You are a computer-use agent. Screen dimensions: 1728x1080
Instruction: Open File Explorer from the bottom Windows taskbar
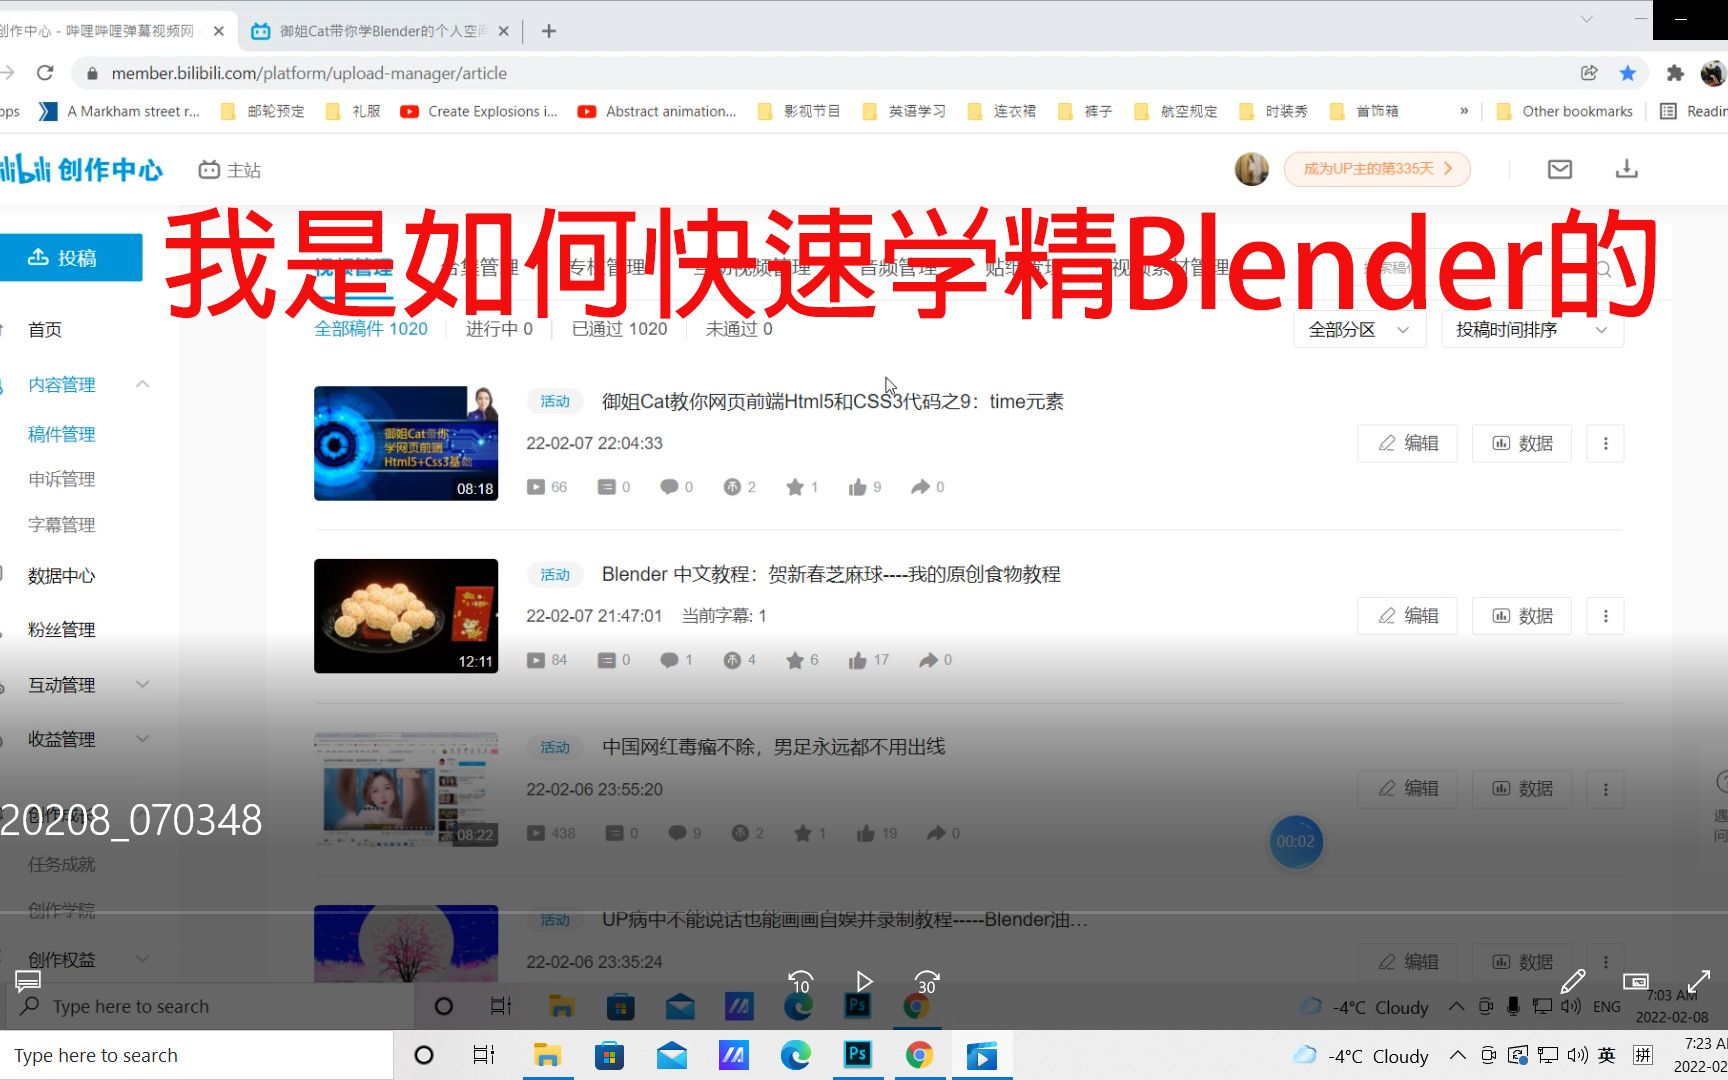pyautogui.click(x=547, y=1055)
